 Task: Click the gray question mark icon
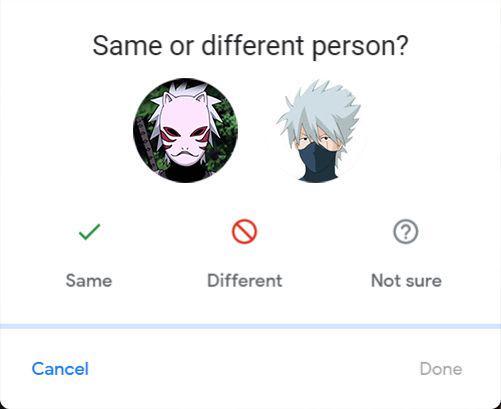click(x=405, y=232)
